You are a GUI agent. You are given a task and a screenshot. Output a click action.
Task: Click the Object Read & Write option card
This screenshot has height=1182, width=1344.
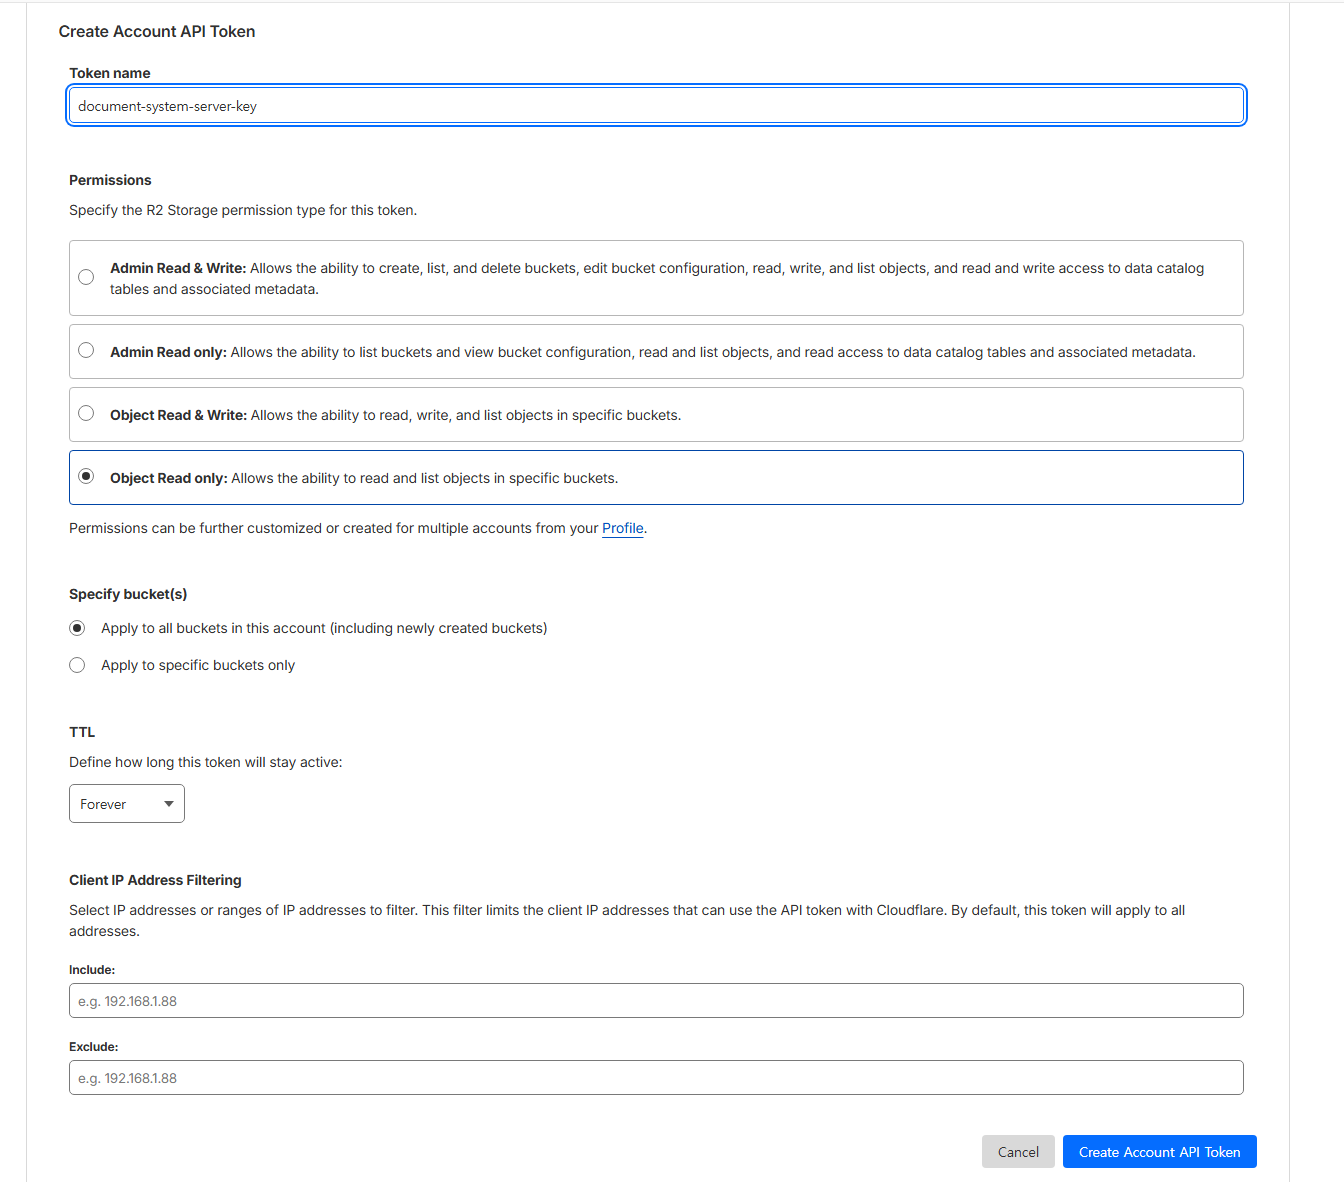(656, 414)
